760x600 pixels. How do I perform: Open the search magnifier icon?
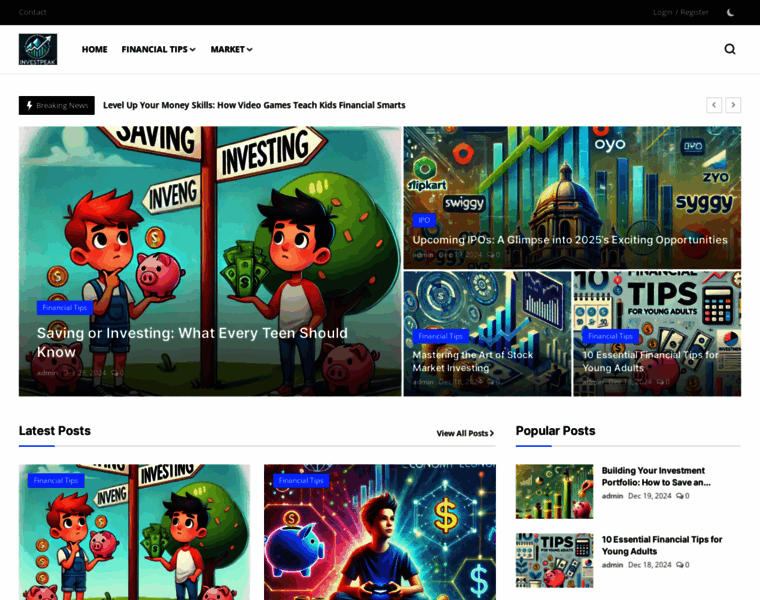click(730, 49)
